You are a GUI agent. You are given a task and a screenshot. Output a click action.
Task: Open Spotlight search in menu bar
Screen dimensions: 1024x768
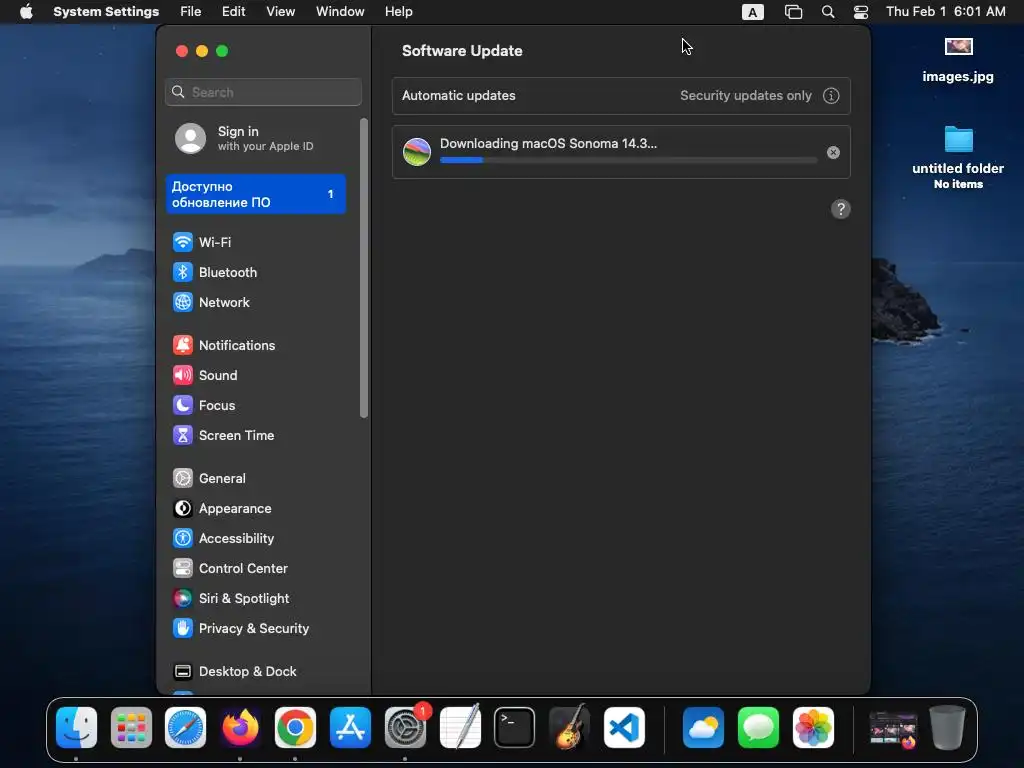click(827, 12)
